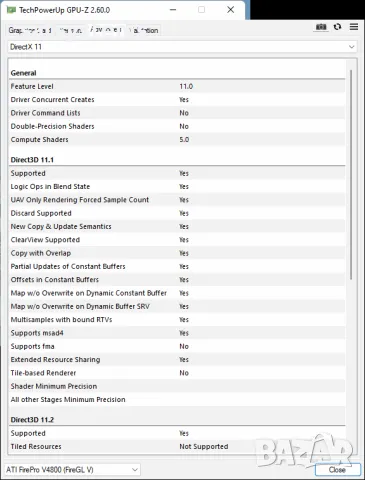The width and height of the screenshot is (365, 480).
Task: Select the Driver Command Lists row
Action: 177,113
